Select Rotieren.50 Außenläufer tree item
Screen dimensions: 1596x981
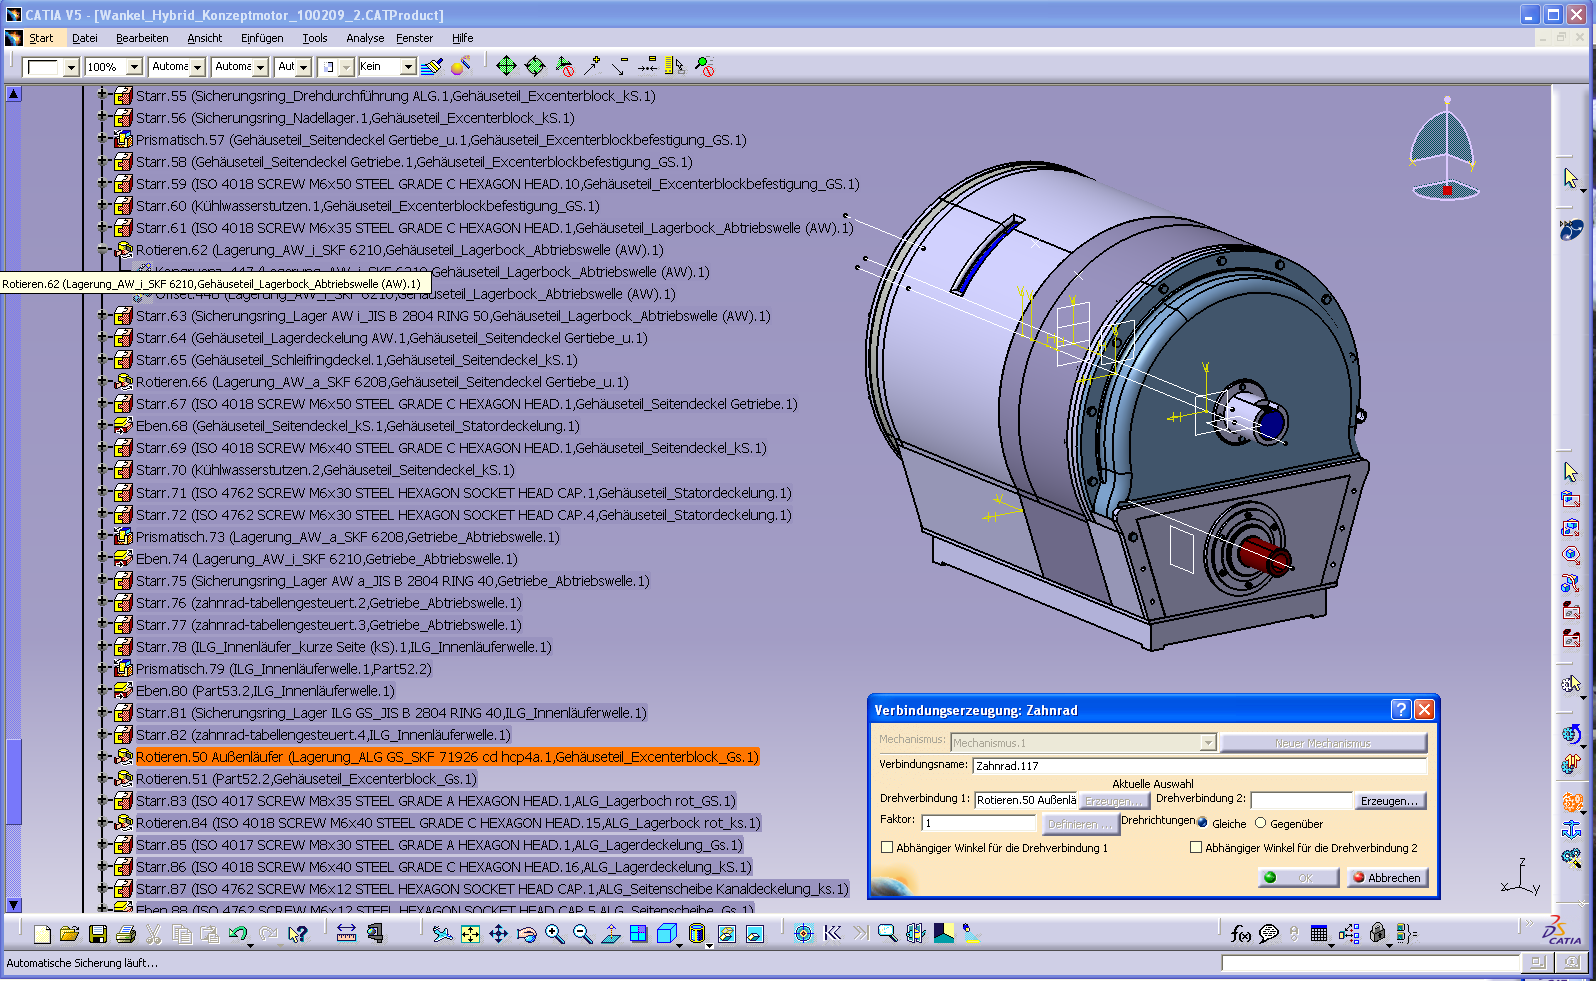tap(447, 757)
